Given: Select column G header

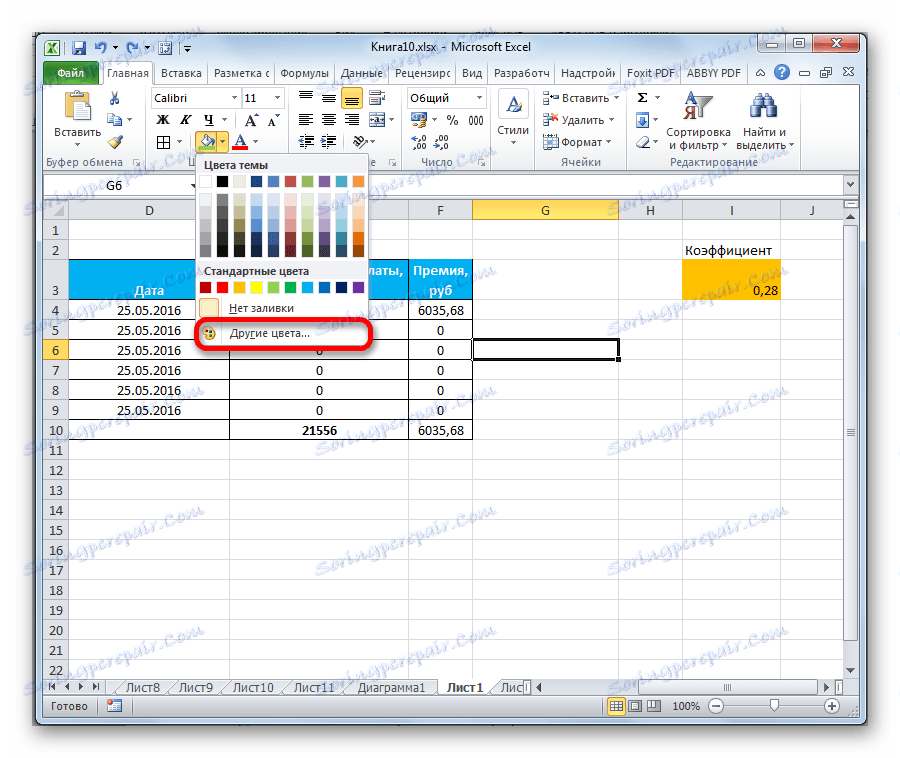Looking at the screenshot, I should (545, 211).
